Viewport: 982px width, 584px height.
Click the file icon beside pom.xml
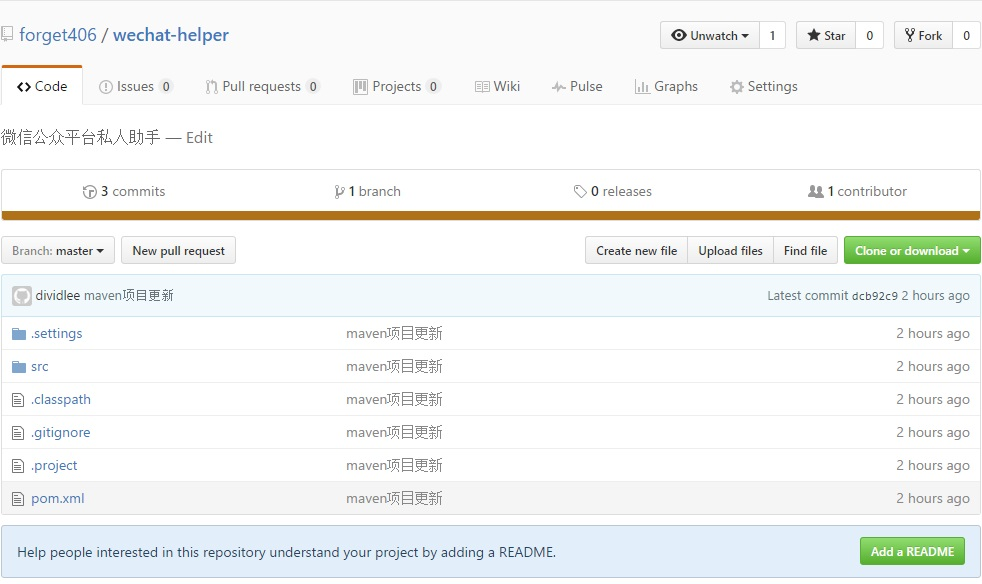coord(18,499)
